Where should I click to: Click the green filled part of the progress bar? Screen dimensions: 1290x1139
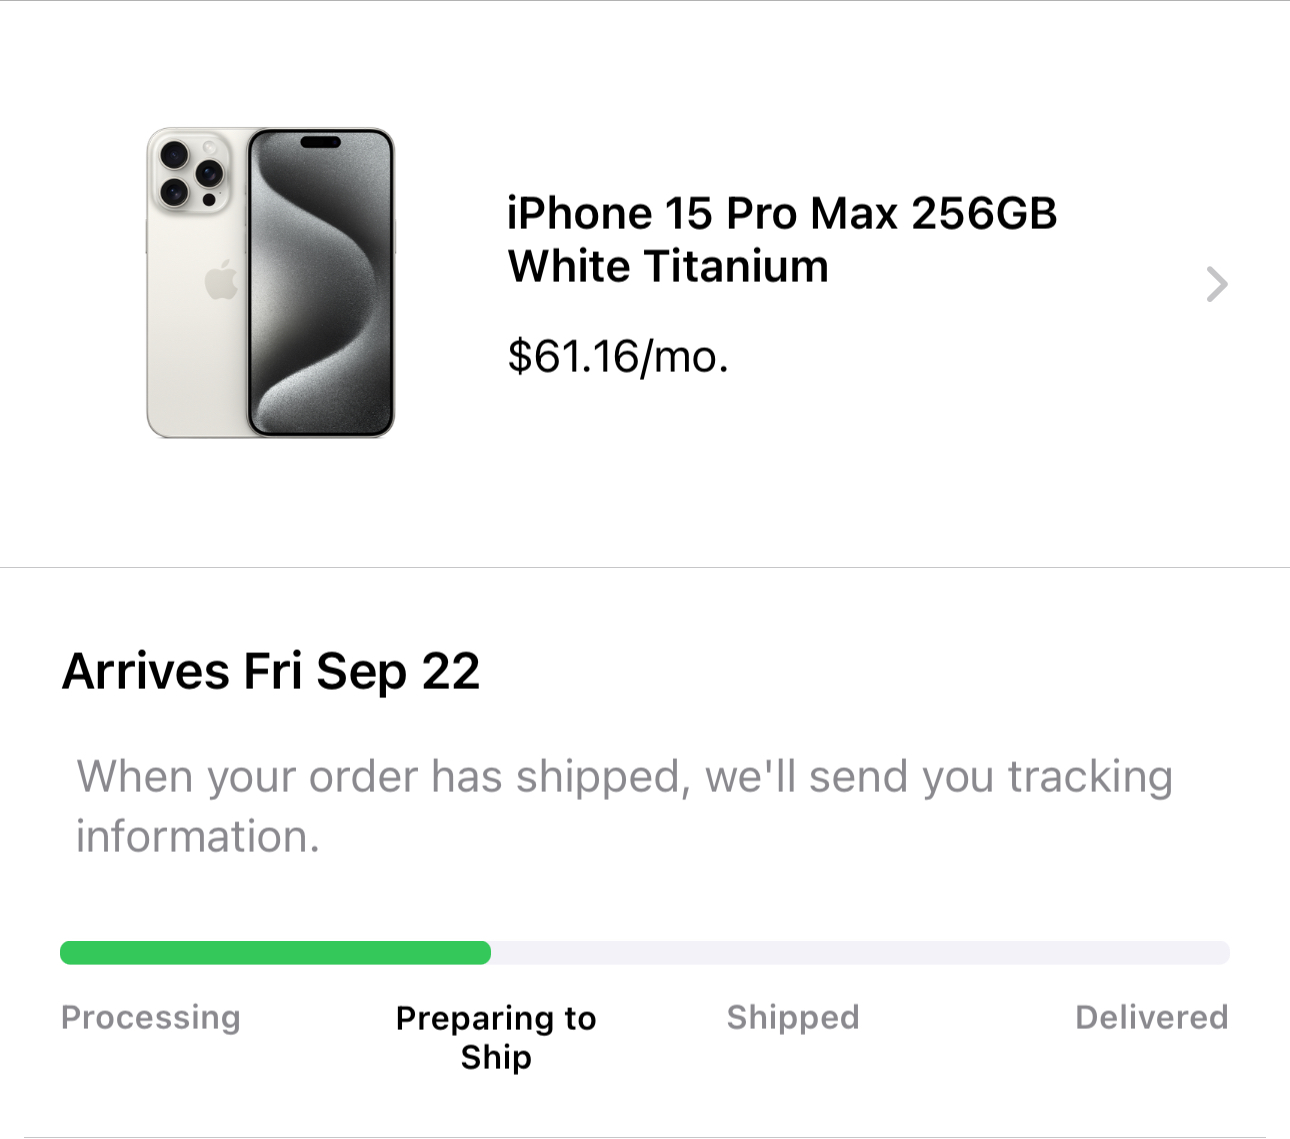click(275, 953)
